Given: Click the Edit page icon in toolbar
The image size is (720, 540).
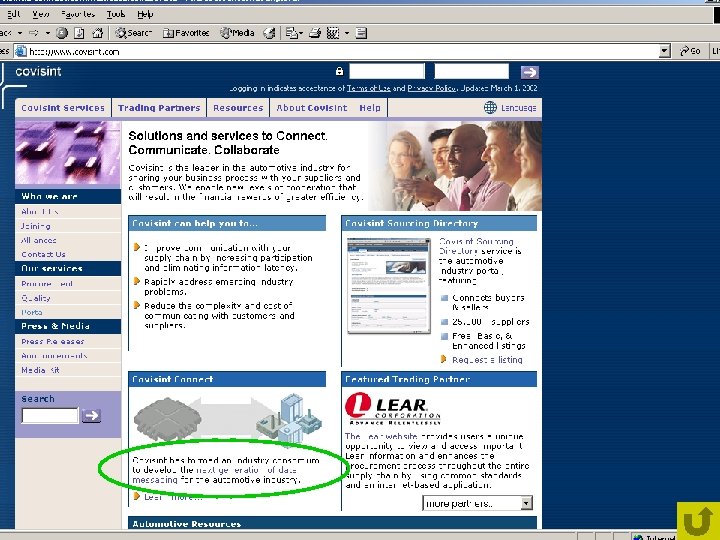Looking at the screenshot, I should click(332, 33).
